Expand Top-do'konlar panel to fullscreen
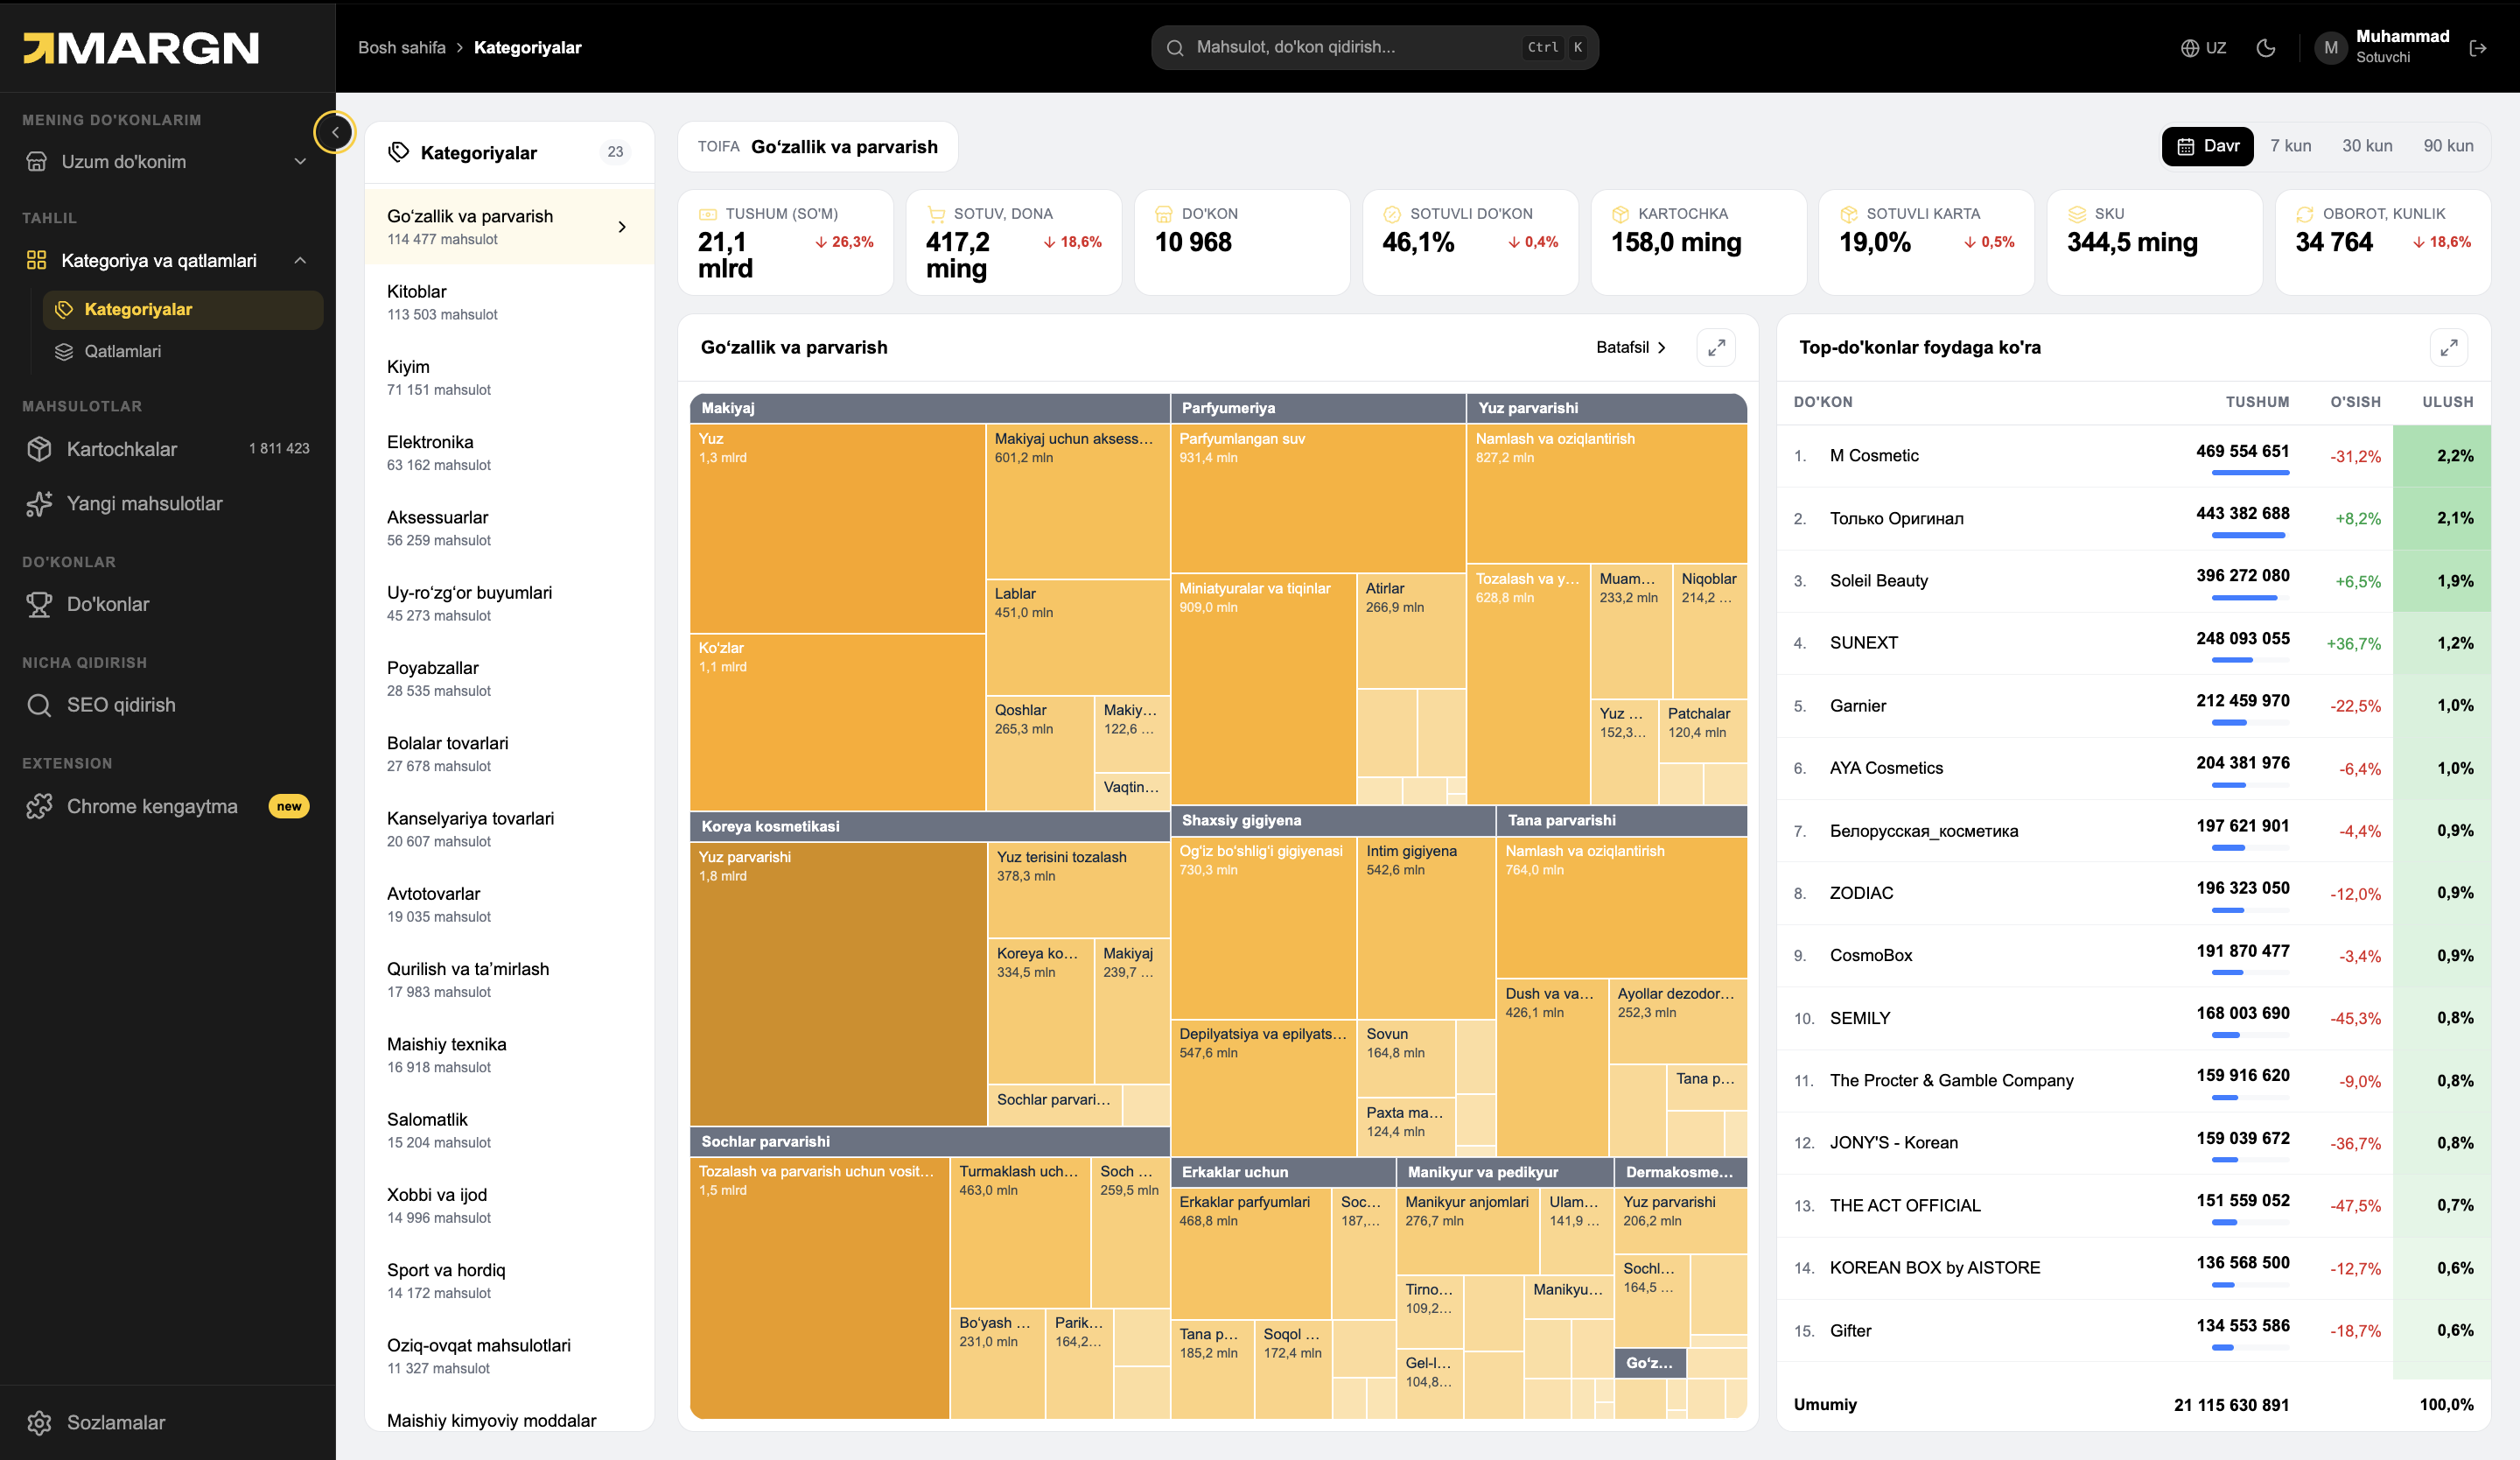This screenshot has height=1460, width=2520. [x=2448, y=347]
